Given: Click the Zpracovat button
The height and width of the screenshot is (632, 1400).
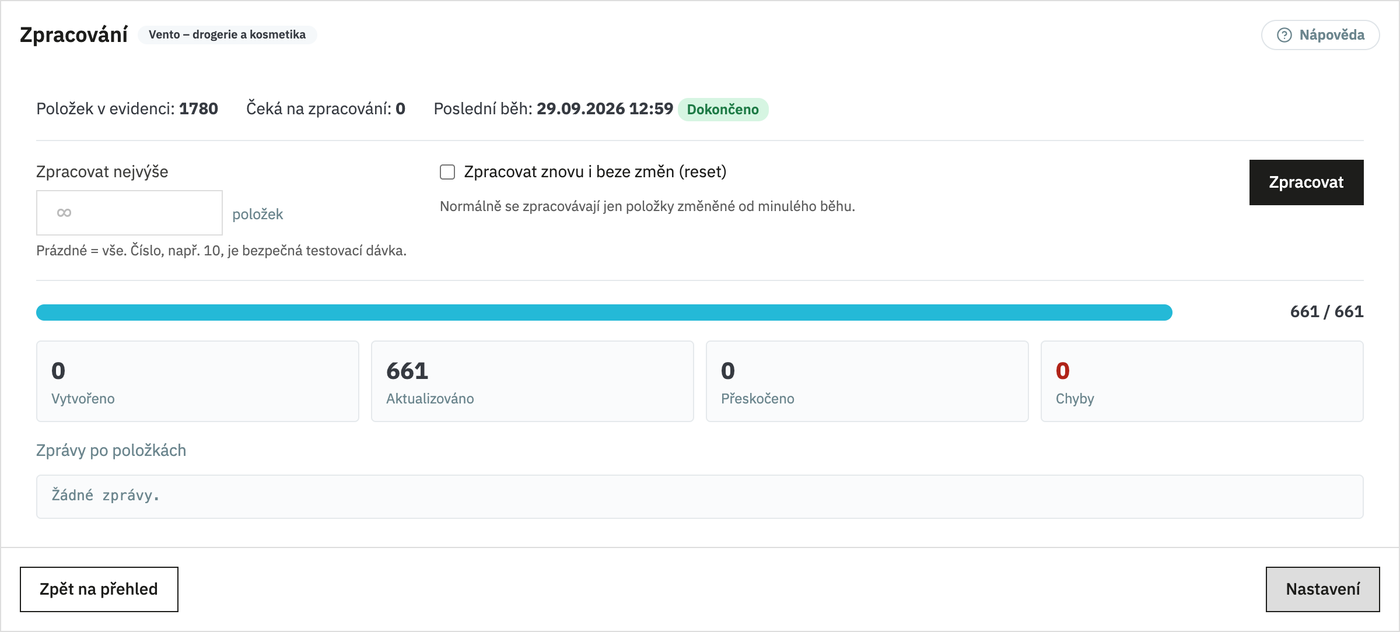Looking at the screenshot, I should pyautogui.click(x=1306, y=182).
